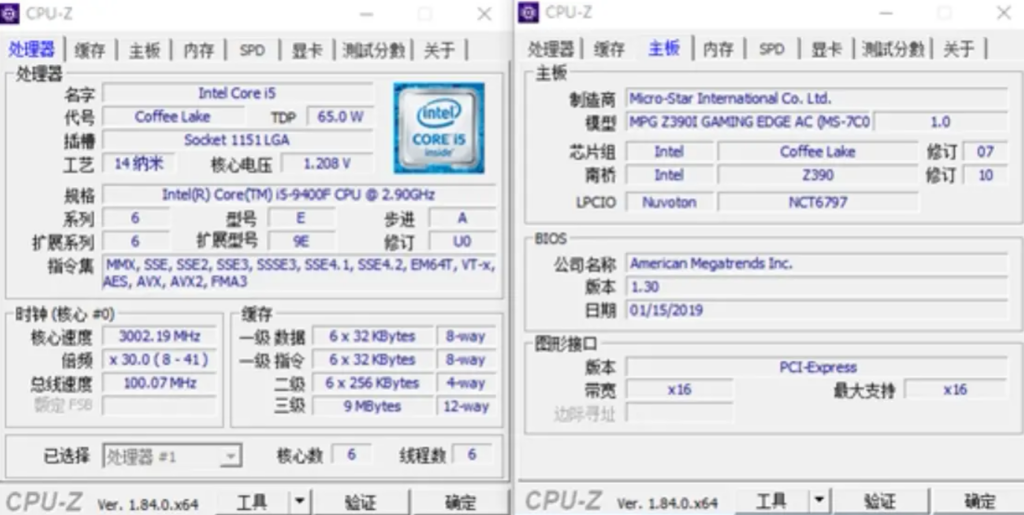Click the 线程数 value box

coord(472,455)
